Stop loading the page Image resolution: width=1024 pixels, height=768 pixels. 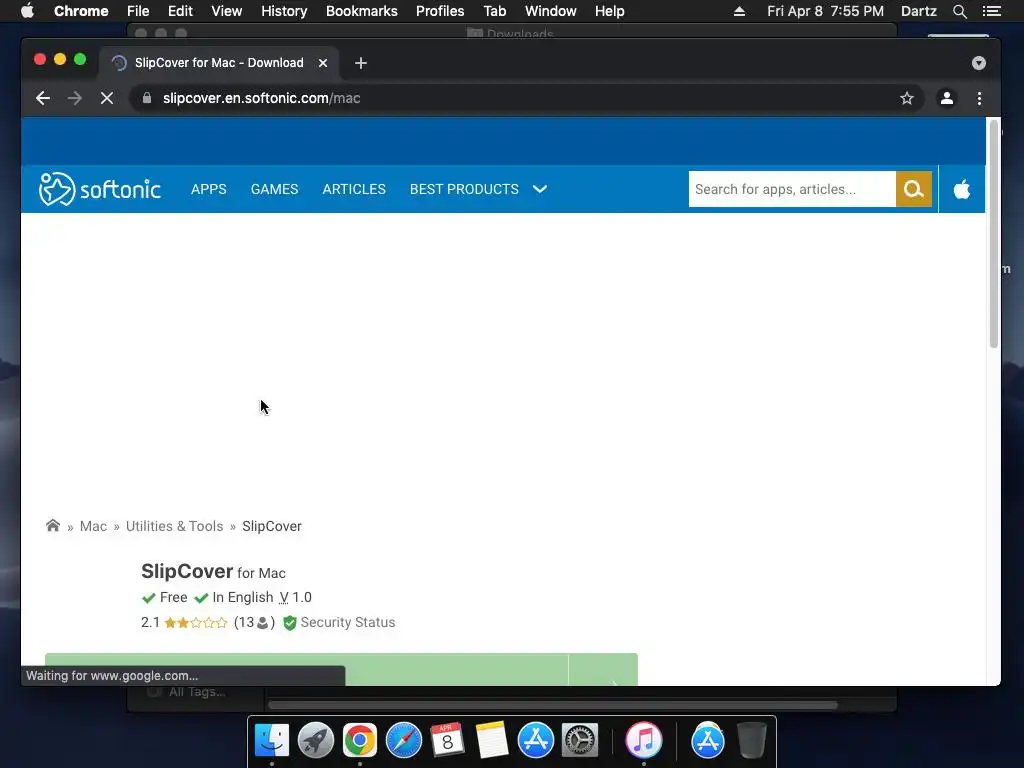pos(106,98)
